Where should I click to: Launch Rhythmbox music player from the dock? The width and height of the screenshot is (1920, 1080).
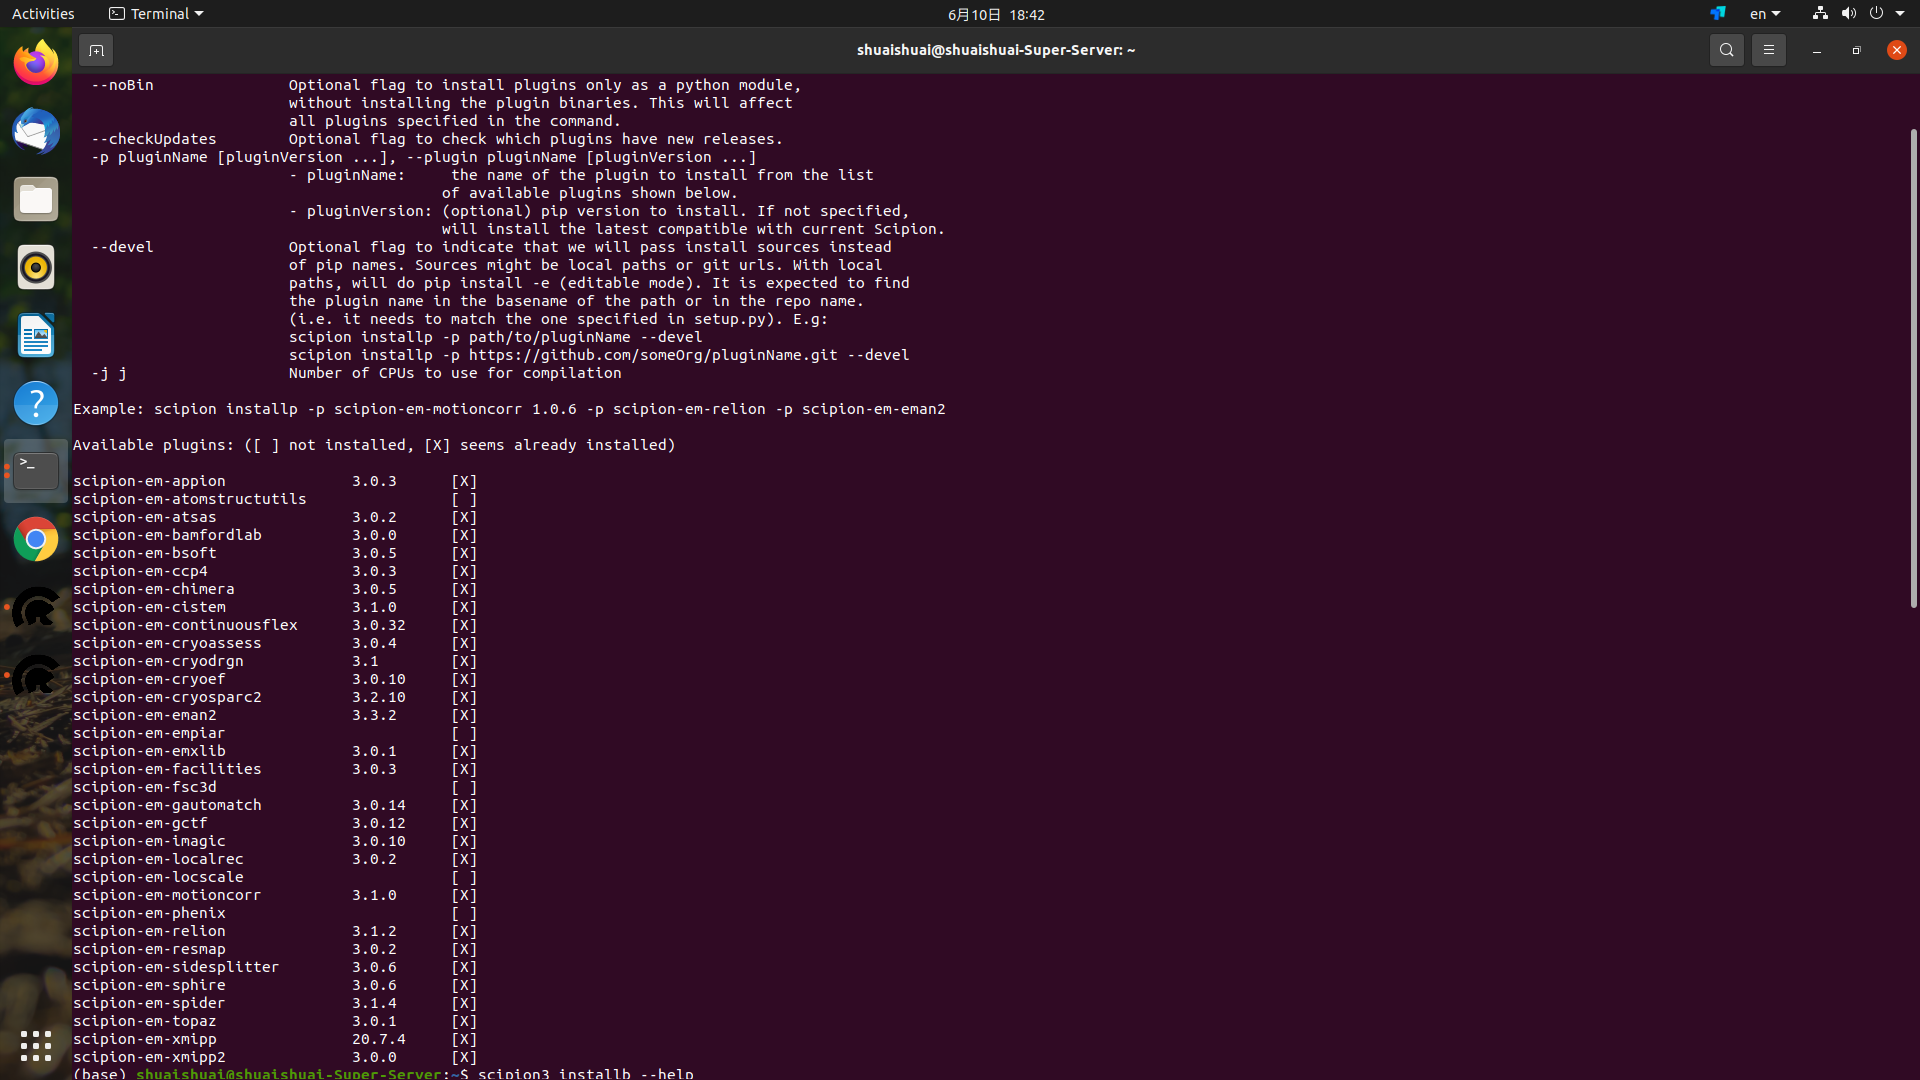35,267
